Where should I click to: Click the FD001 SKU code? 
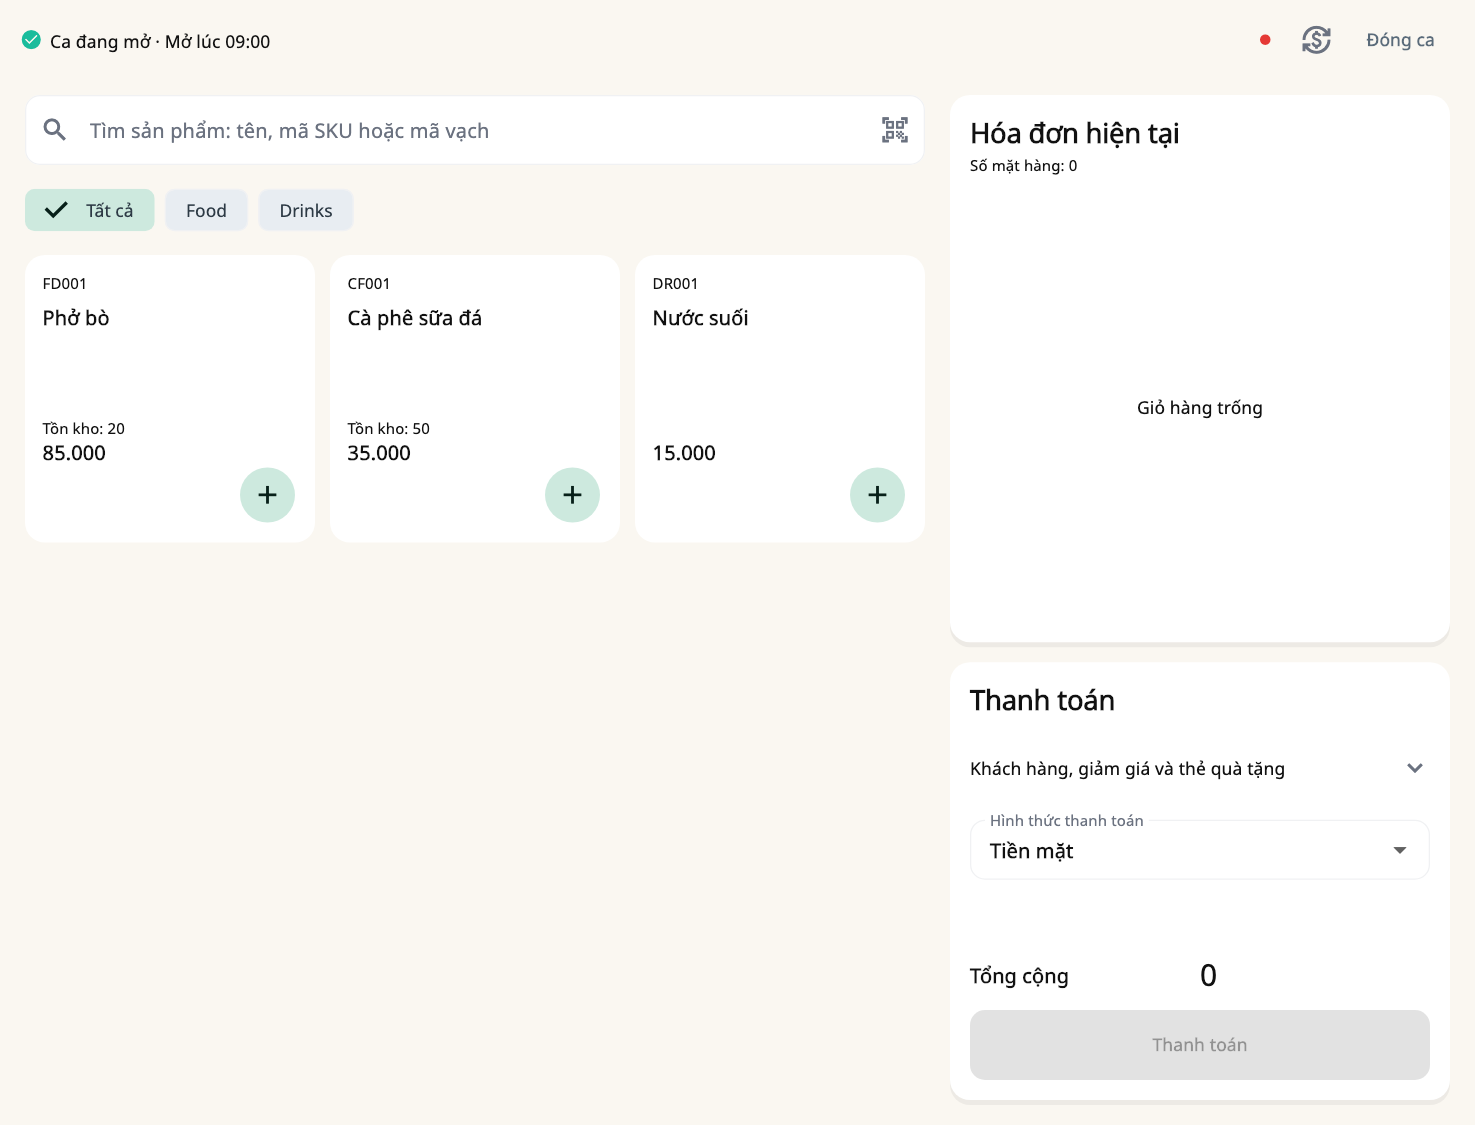[64, 284]
